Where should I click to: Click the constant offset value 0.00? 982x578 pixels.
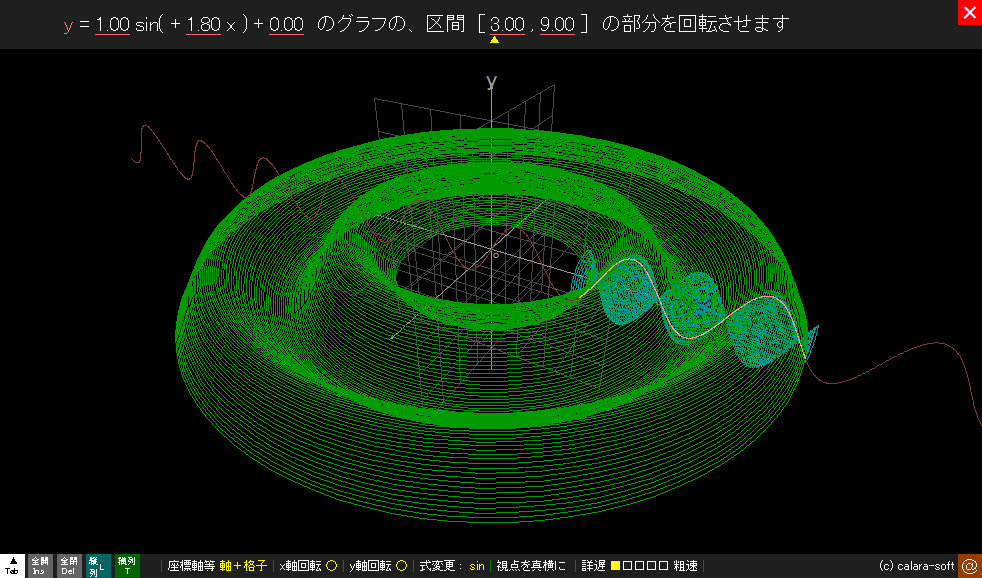pos(286,25)
